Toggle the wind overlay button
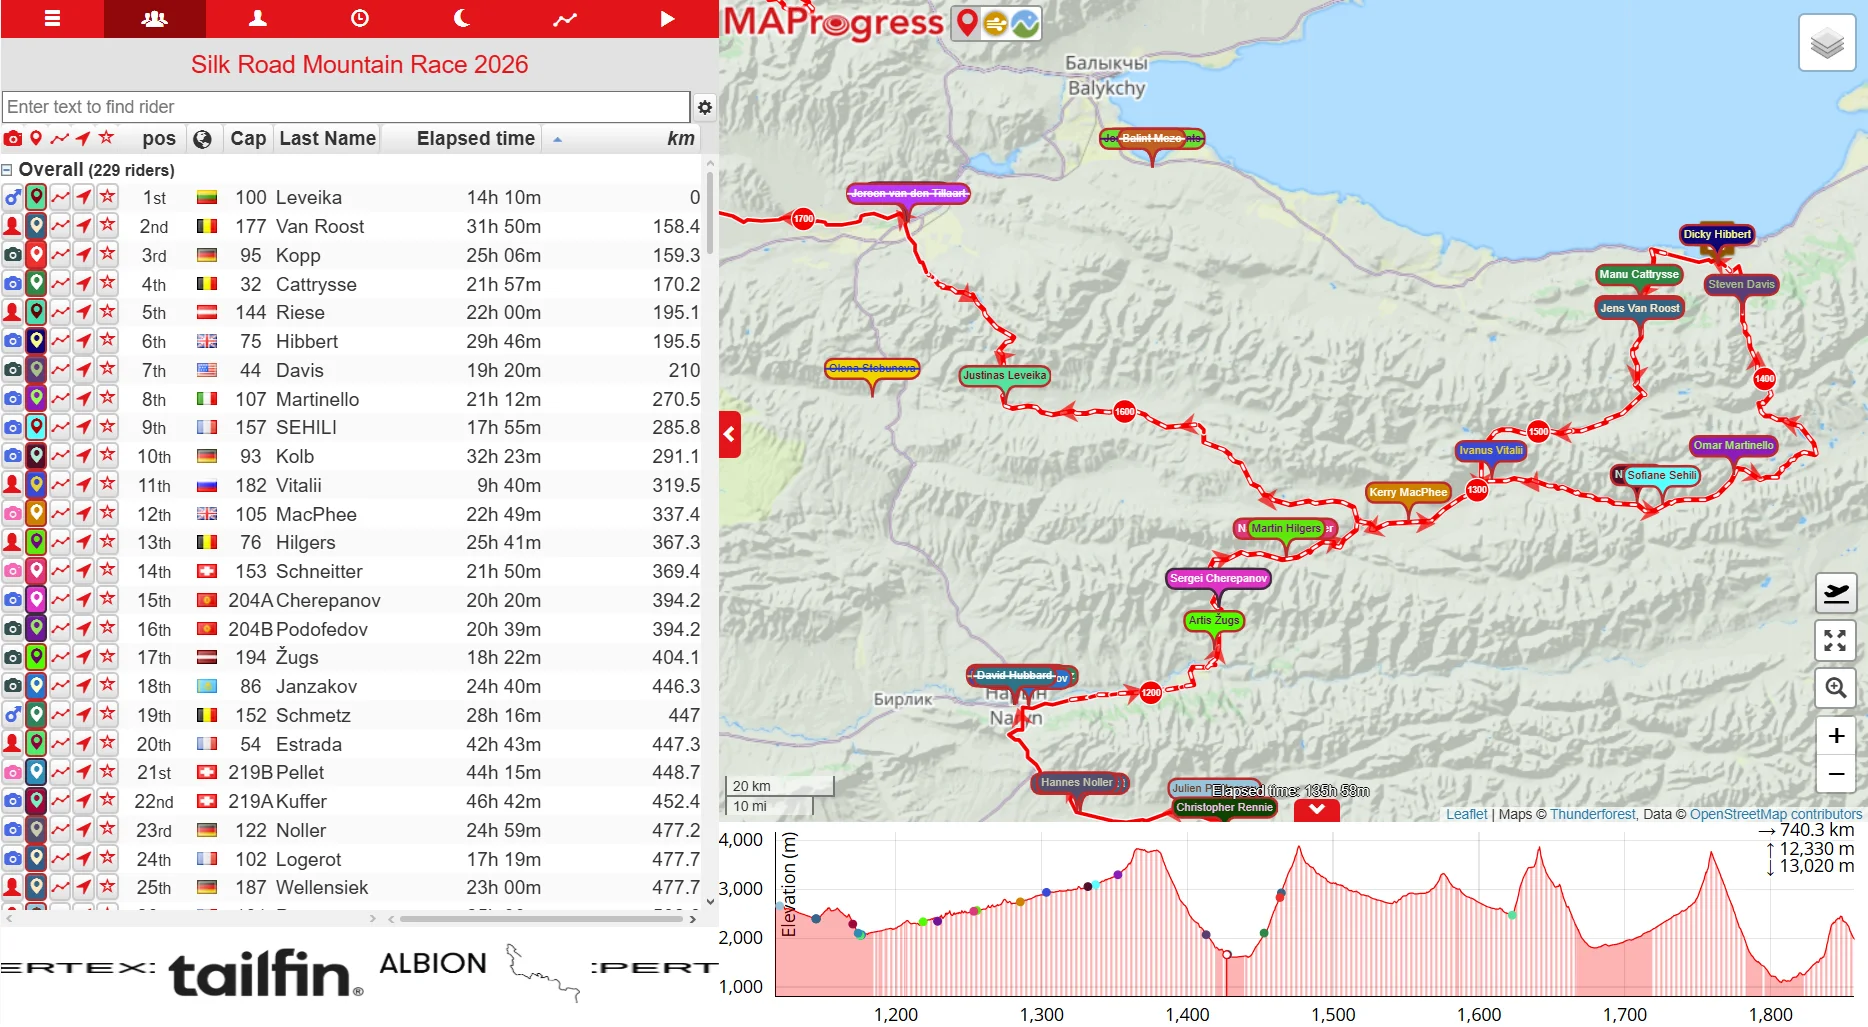Screen dimensions: 1868x1027 (x=995, y=23)
